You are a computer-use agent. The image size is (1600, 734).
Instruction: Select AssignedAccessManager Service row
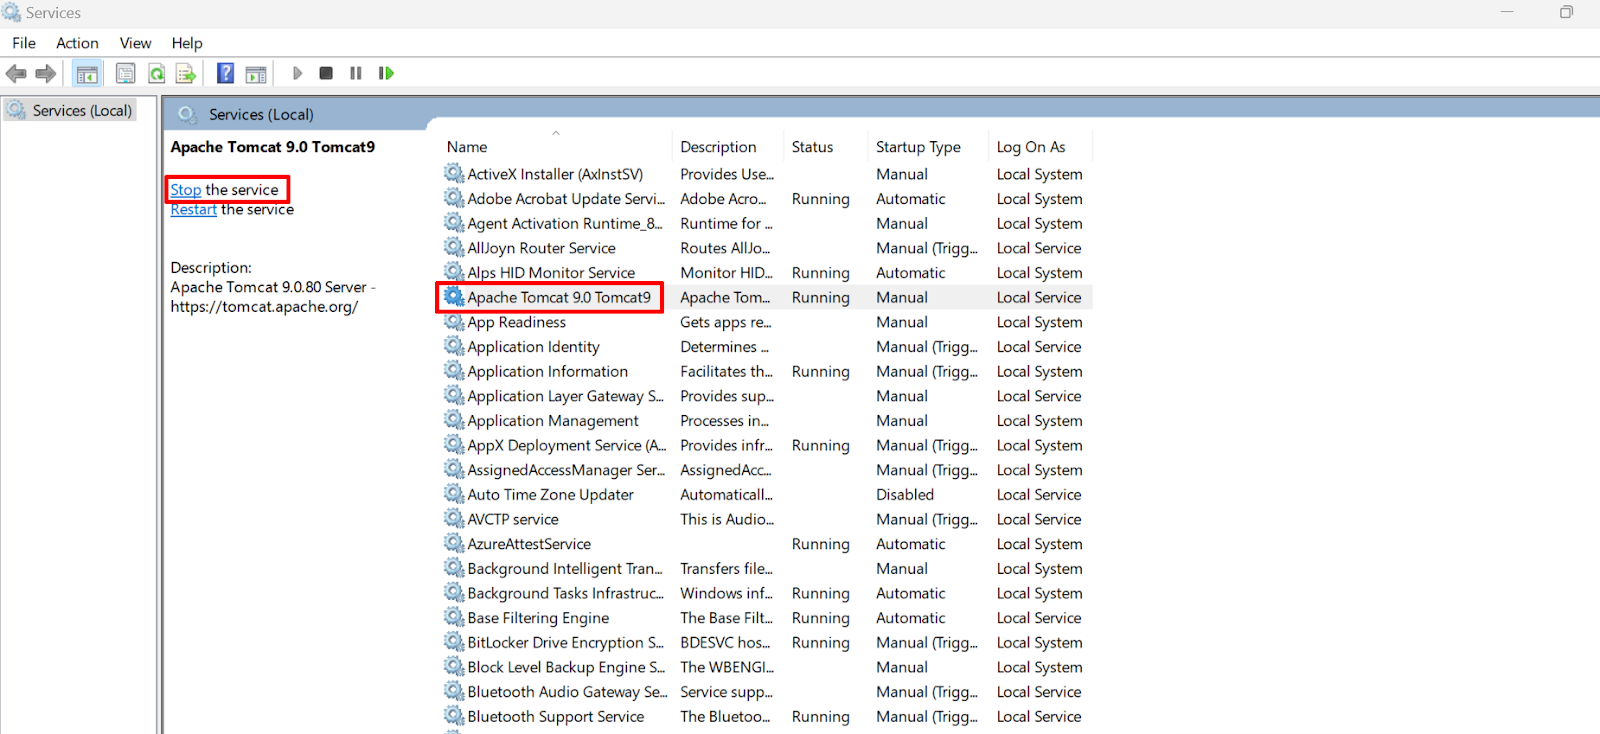[766, 470]
